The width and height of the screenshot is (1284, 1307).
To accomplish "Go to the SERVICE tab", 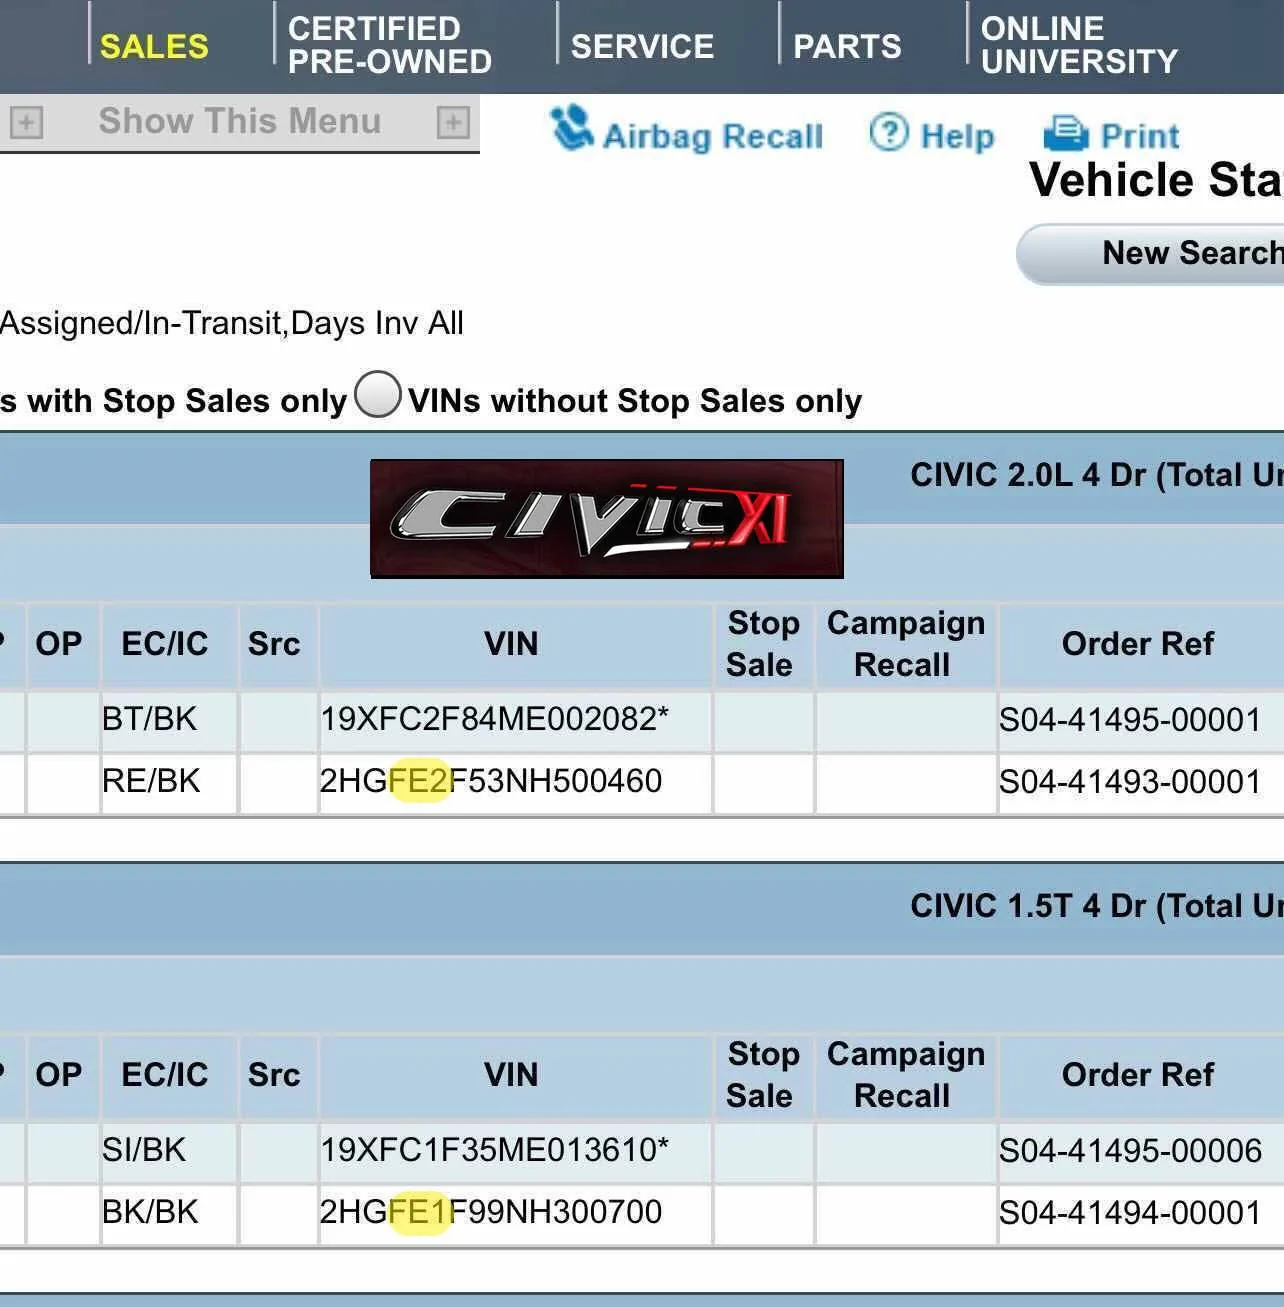I will (642, 46).
